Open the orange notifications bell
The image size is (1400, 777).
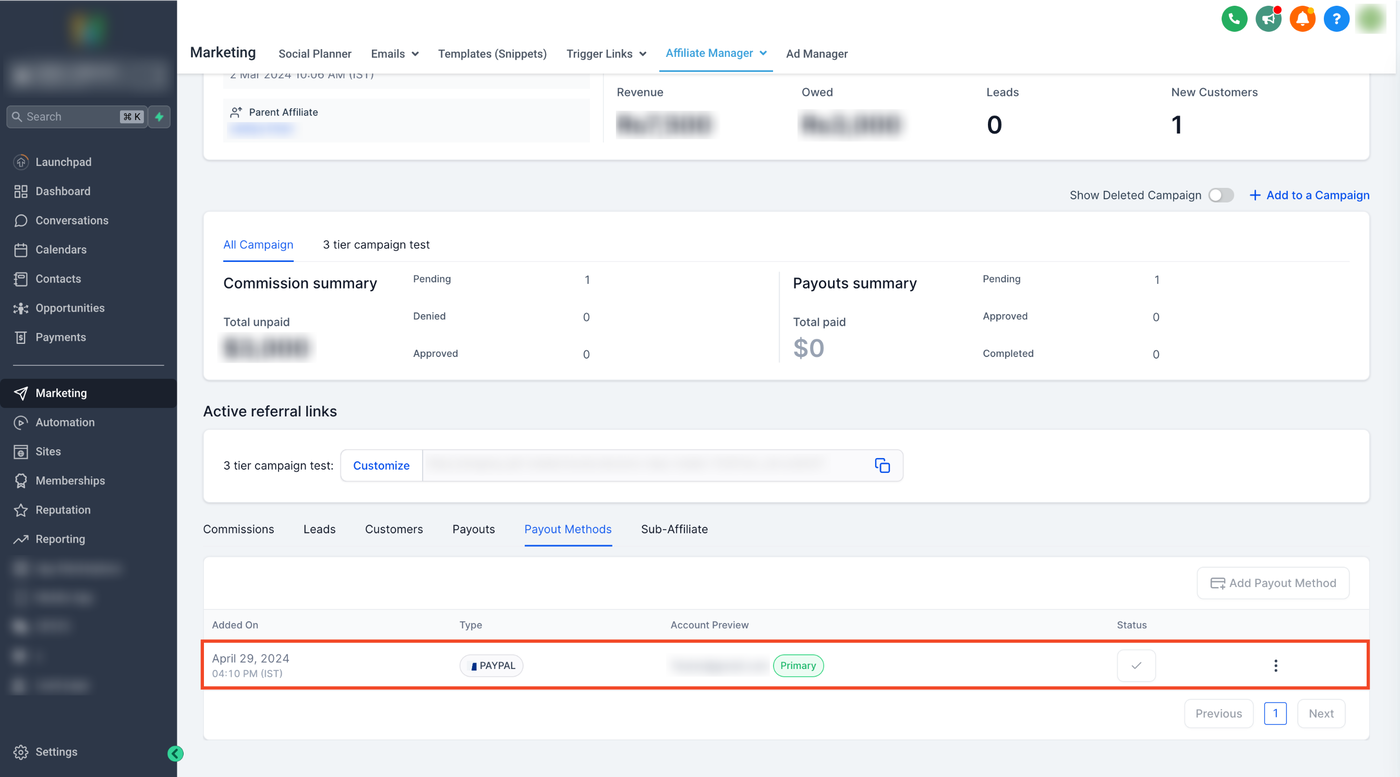point(1302,18)
